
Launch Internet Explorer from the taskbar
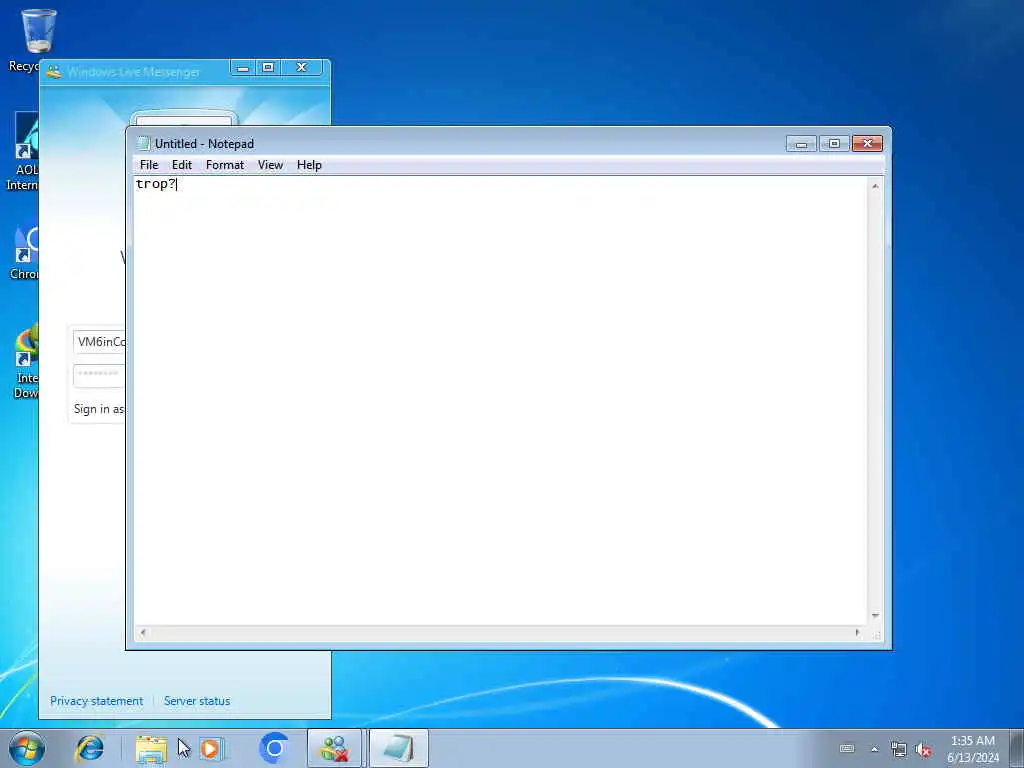89,748
